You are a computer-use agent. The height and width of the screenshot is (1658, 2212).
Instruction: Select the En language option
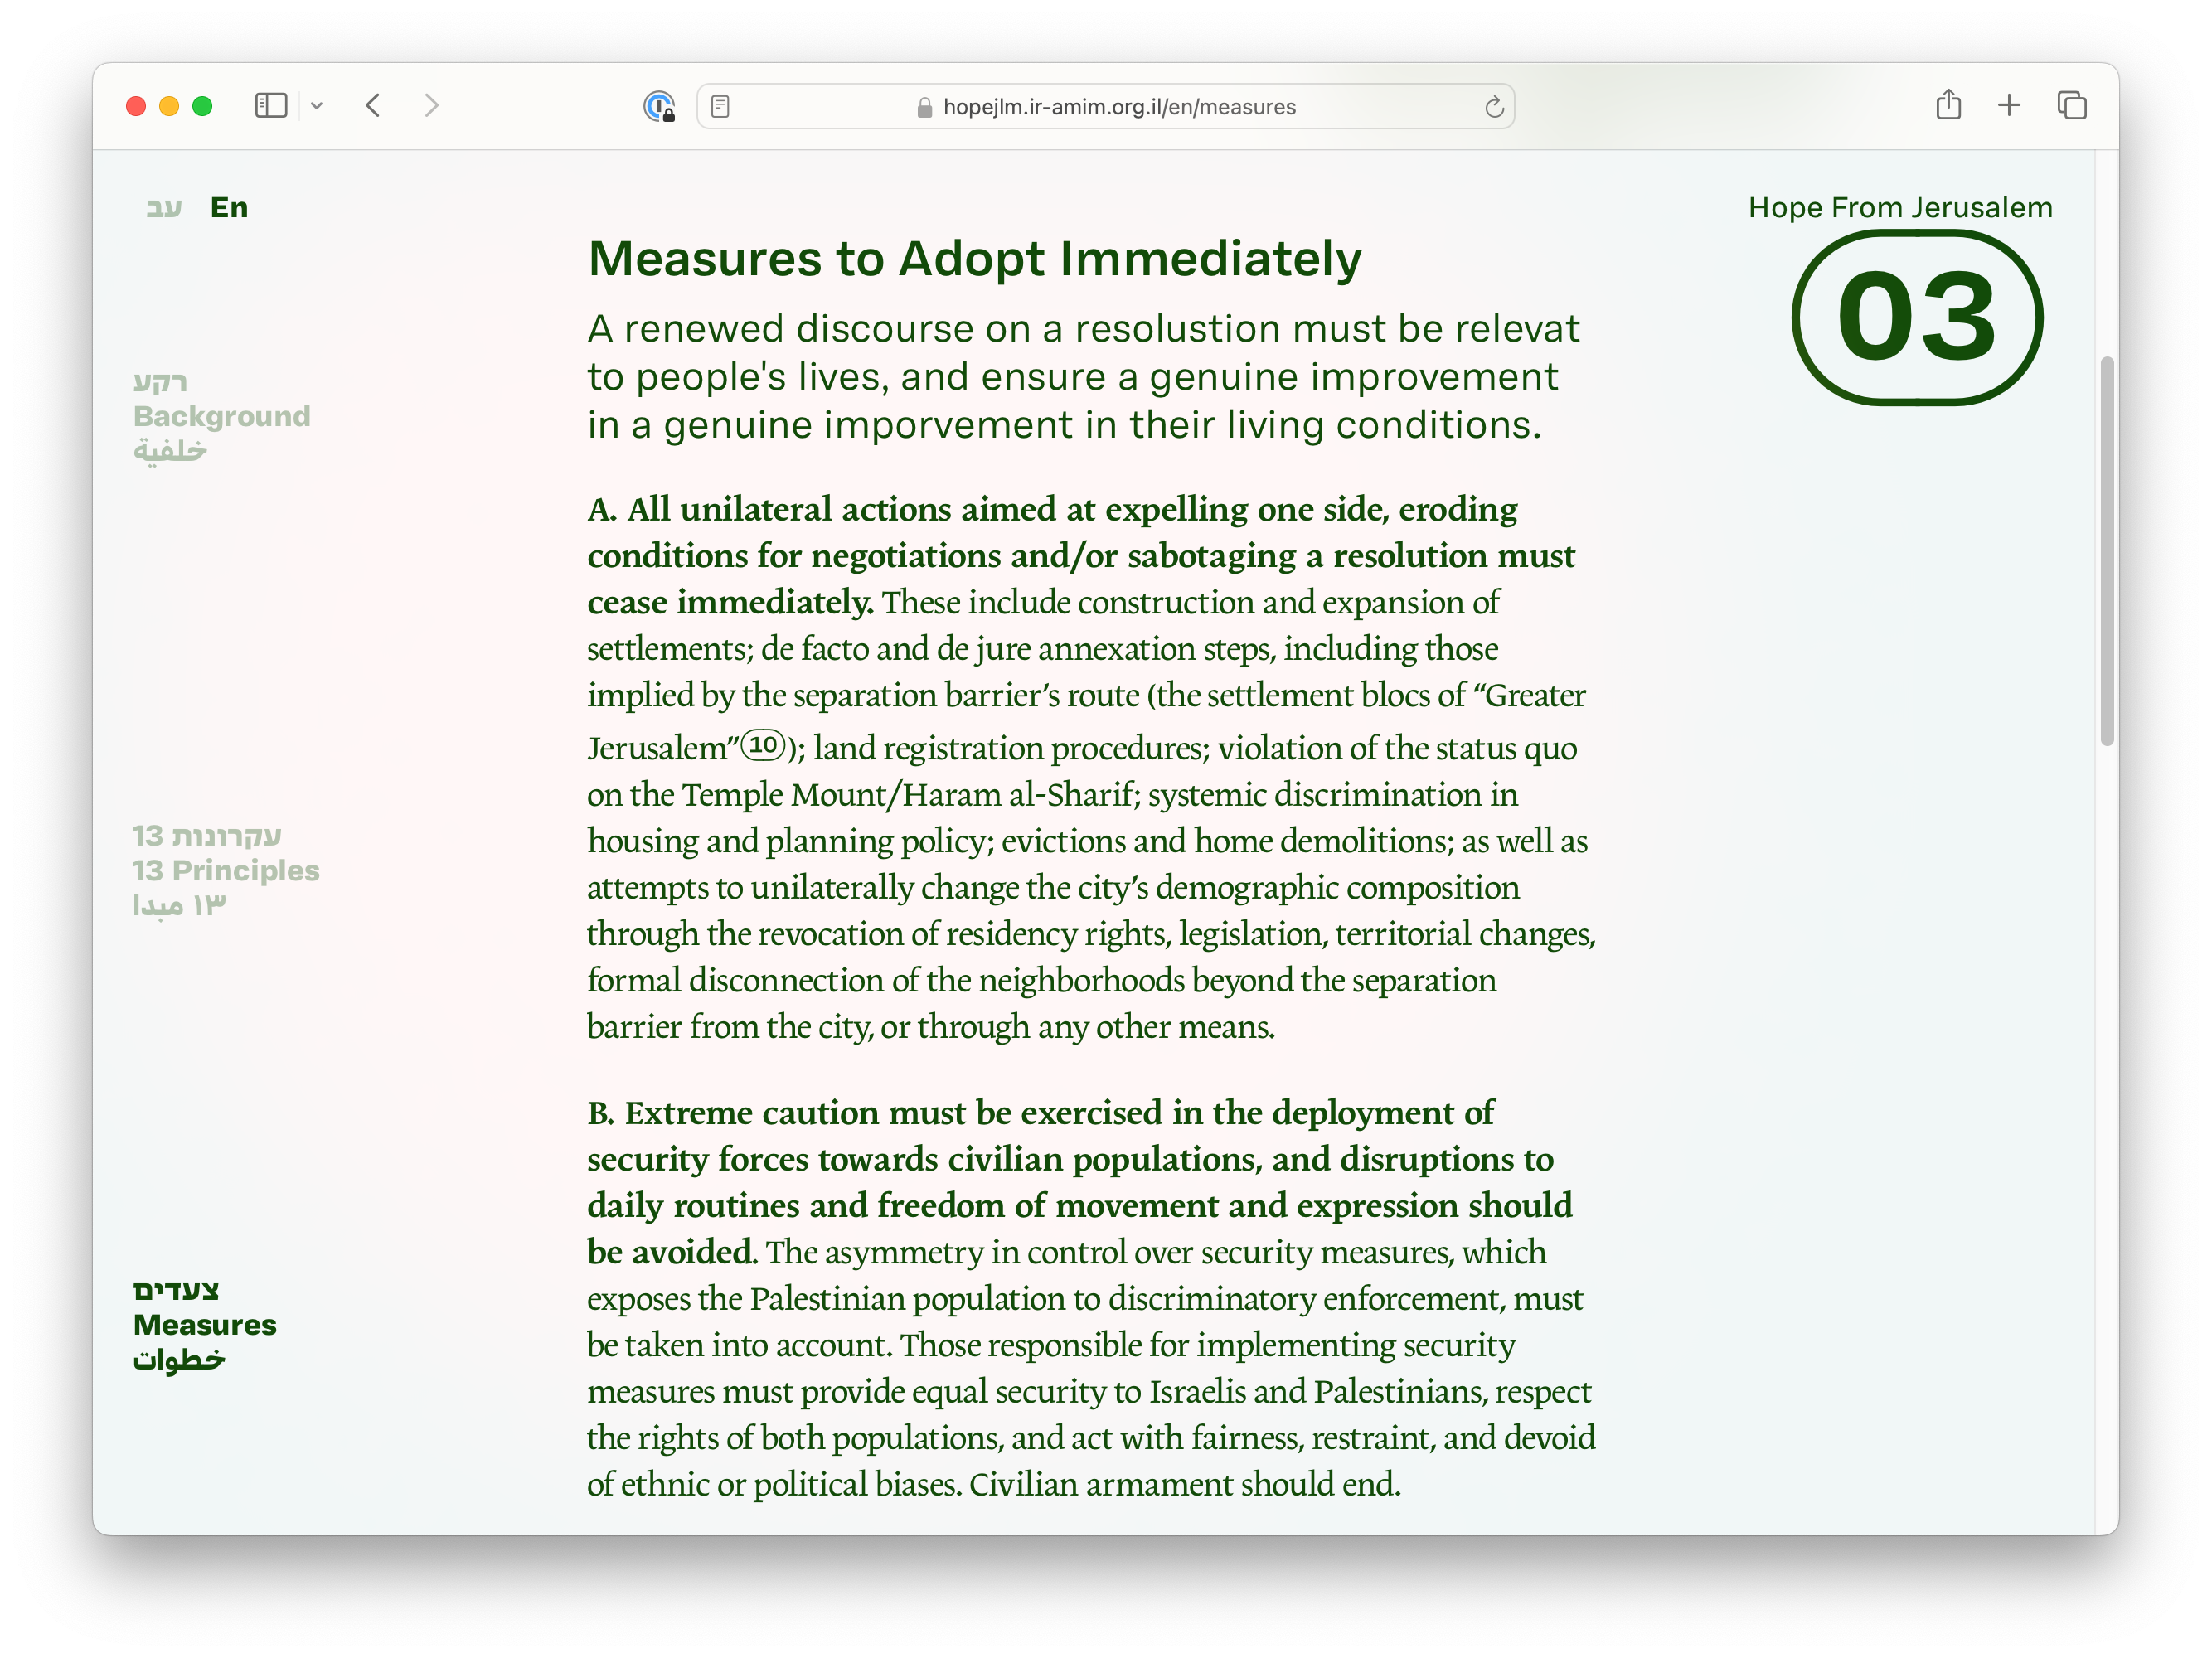click(229, 208)
